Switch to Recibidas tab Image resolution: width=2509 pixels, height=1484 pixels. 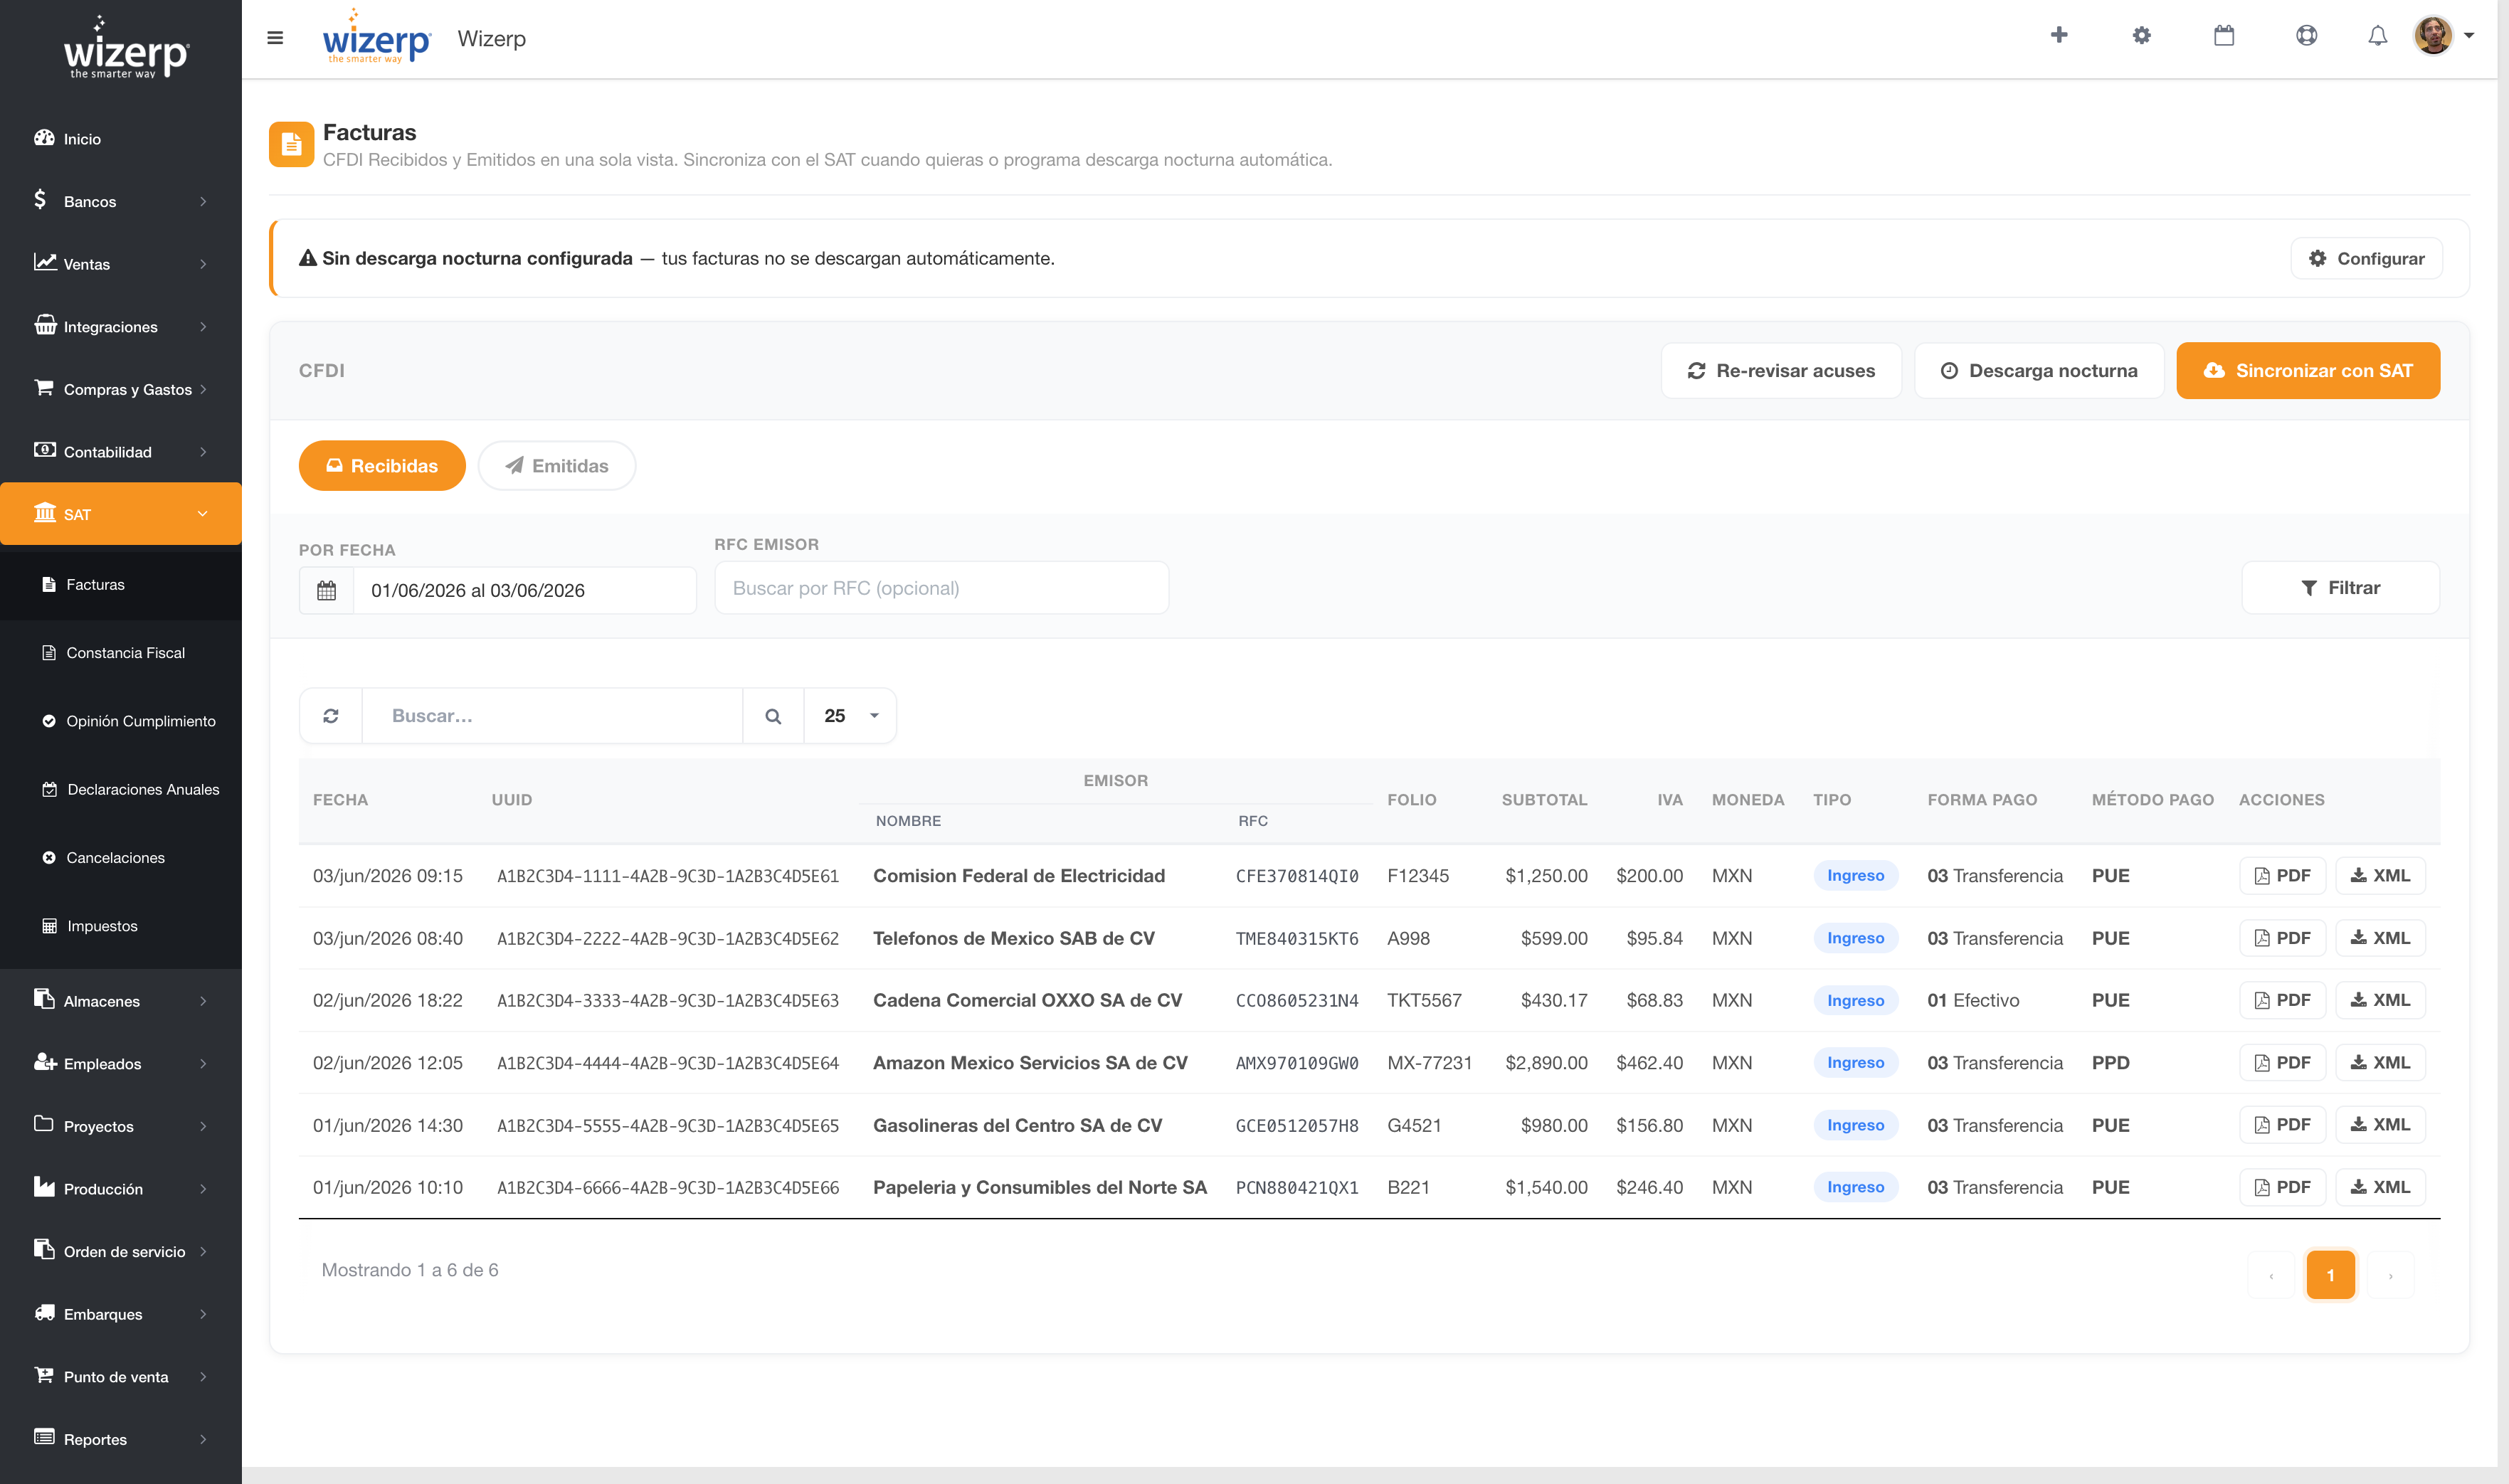[x=382, y=466]
